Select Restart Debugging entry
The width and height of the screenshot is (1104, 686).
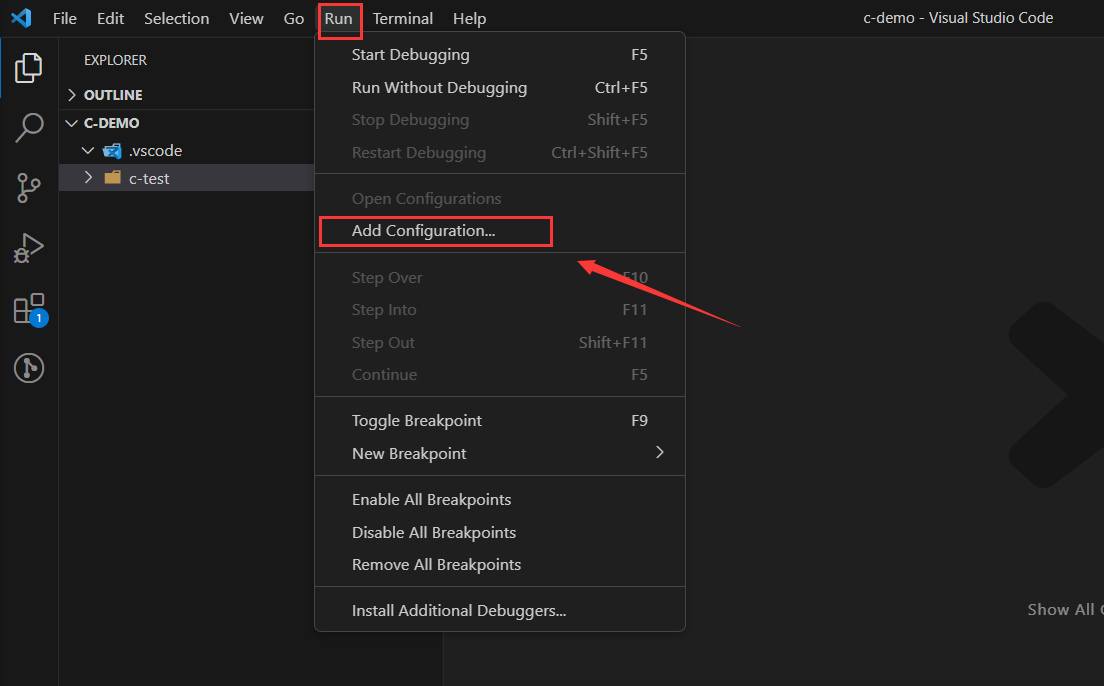[500, 152]
